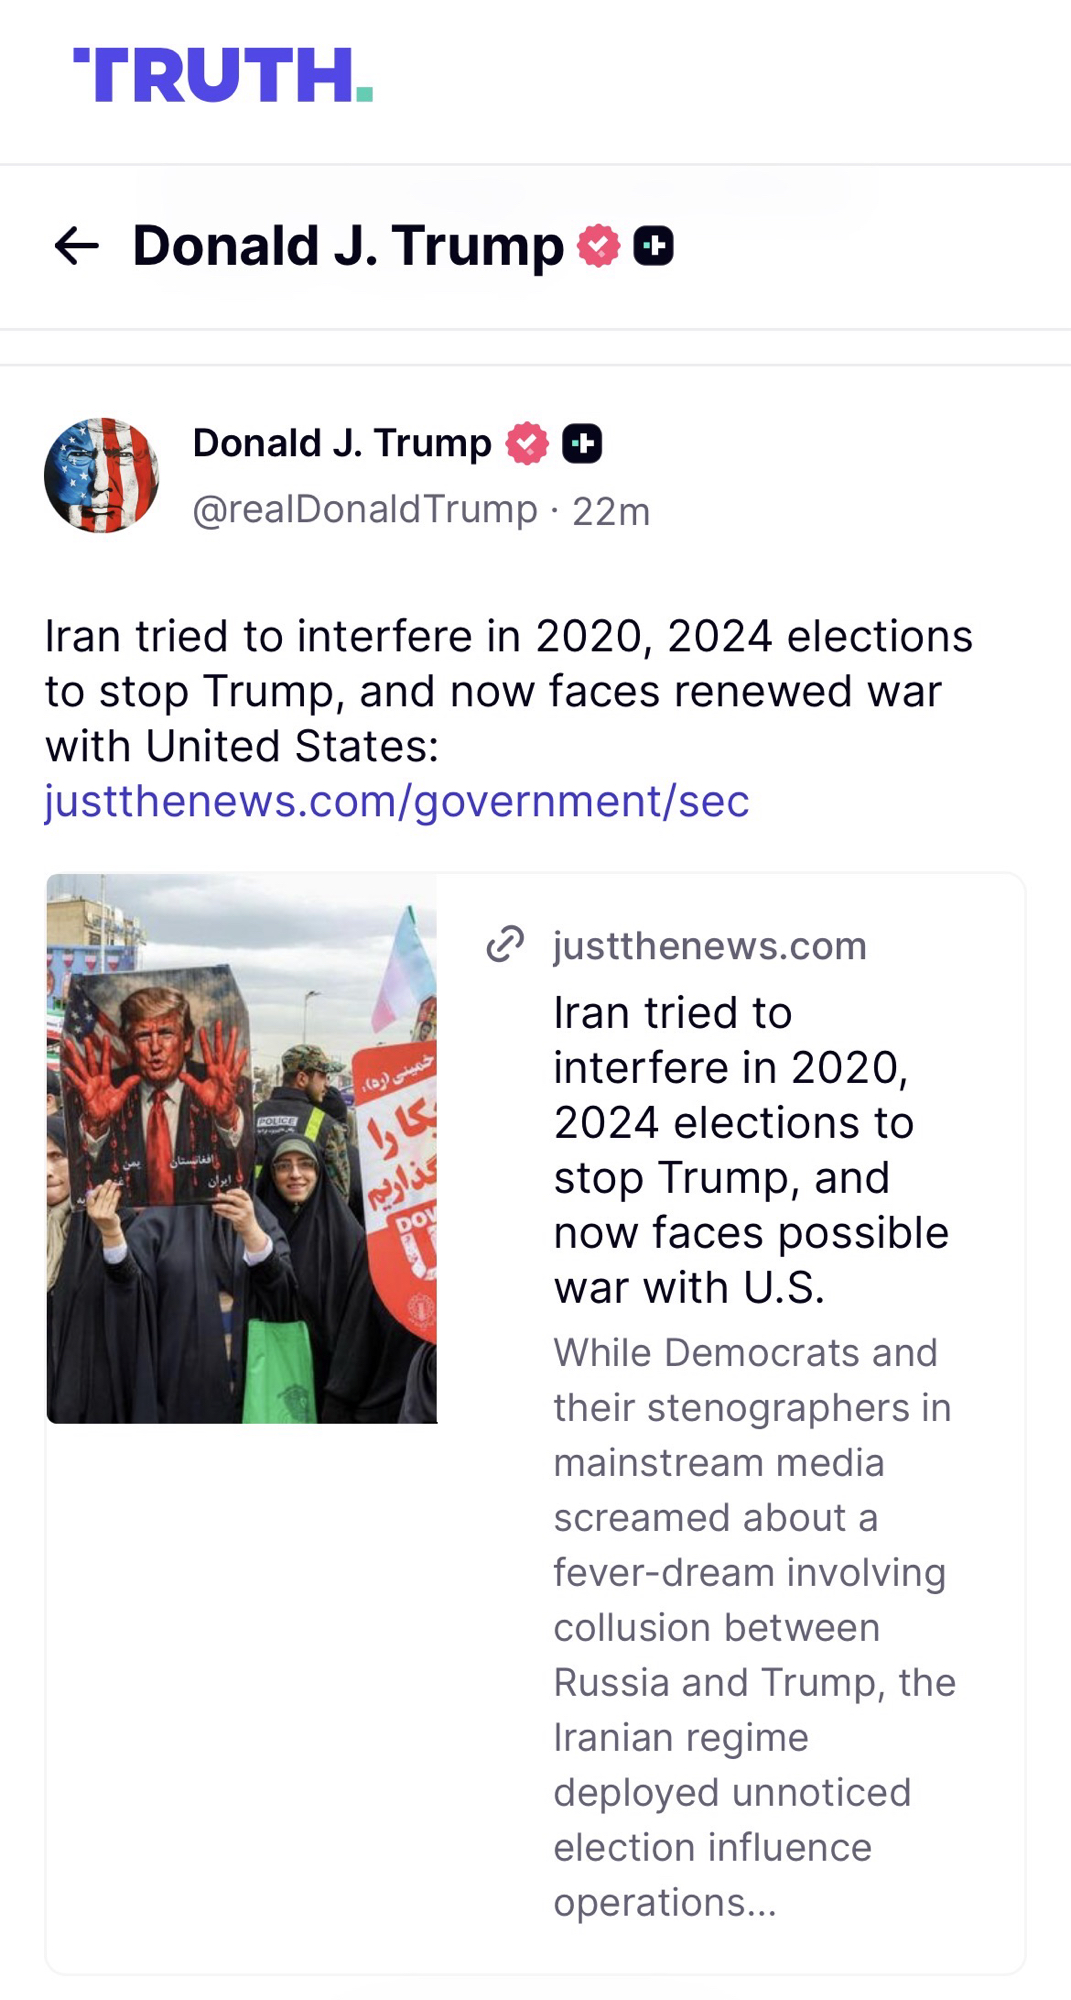Click the justthenews.com domain in card
The width and height of the screenshot is (1071, 2000).
pos(710,946)
